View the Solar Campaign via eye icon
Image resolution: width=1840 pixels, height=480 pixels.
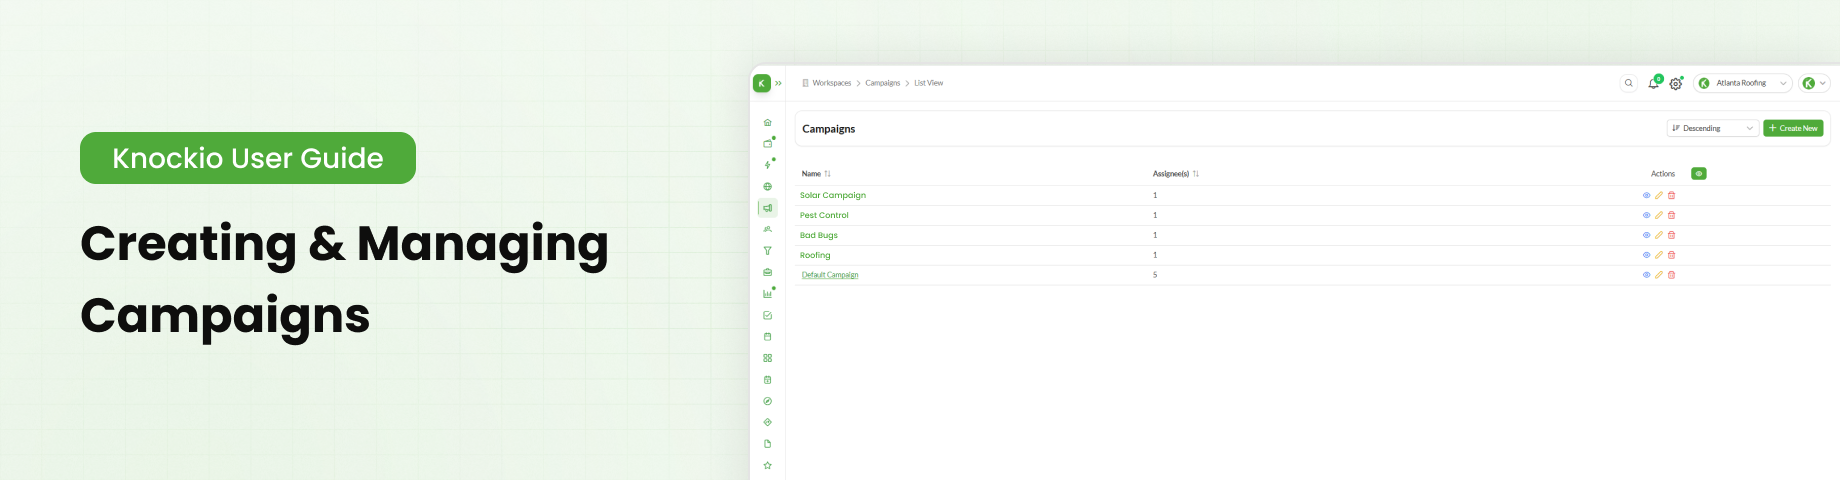(1646, 195)
